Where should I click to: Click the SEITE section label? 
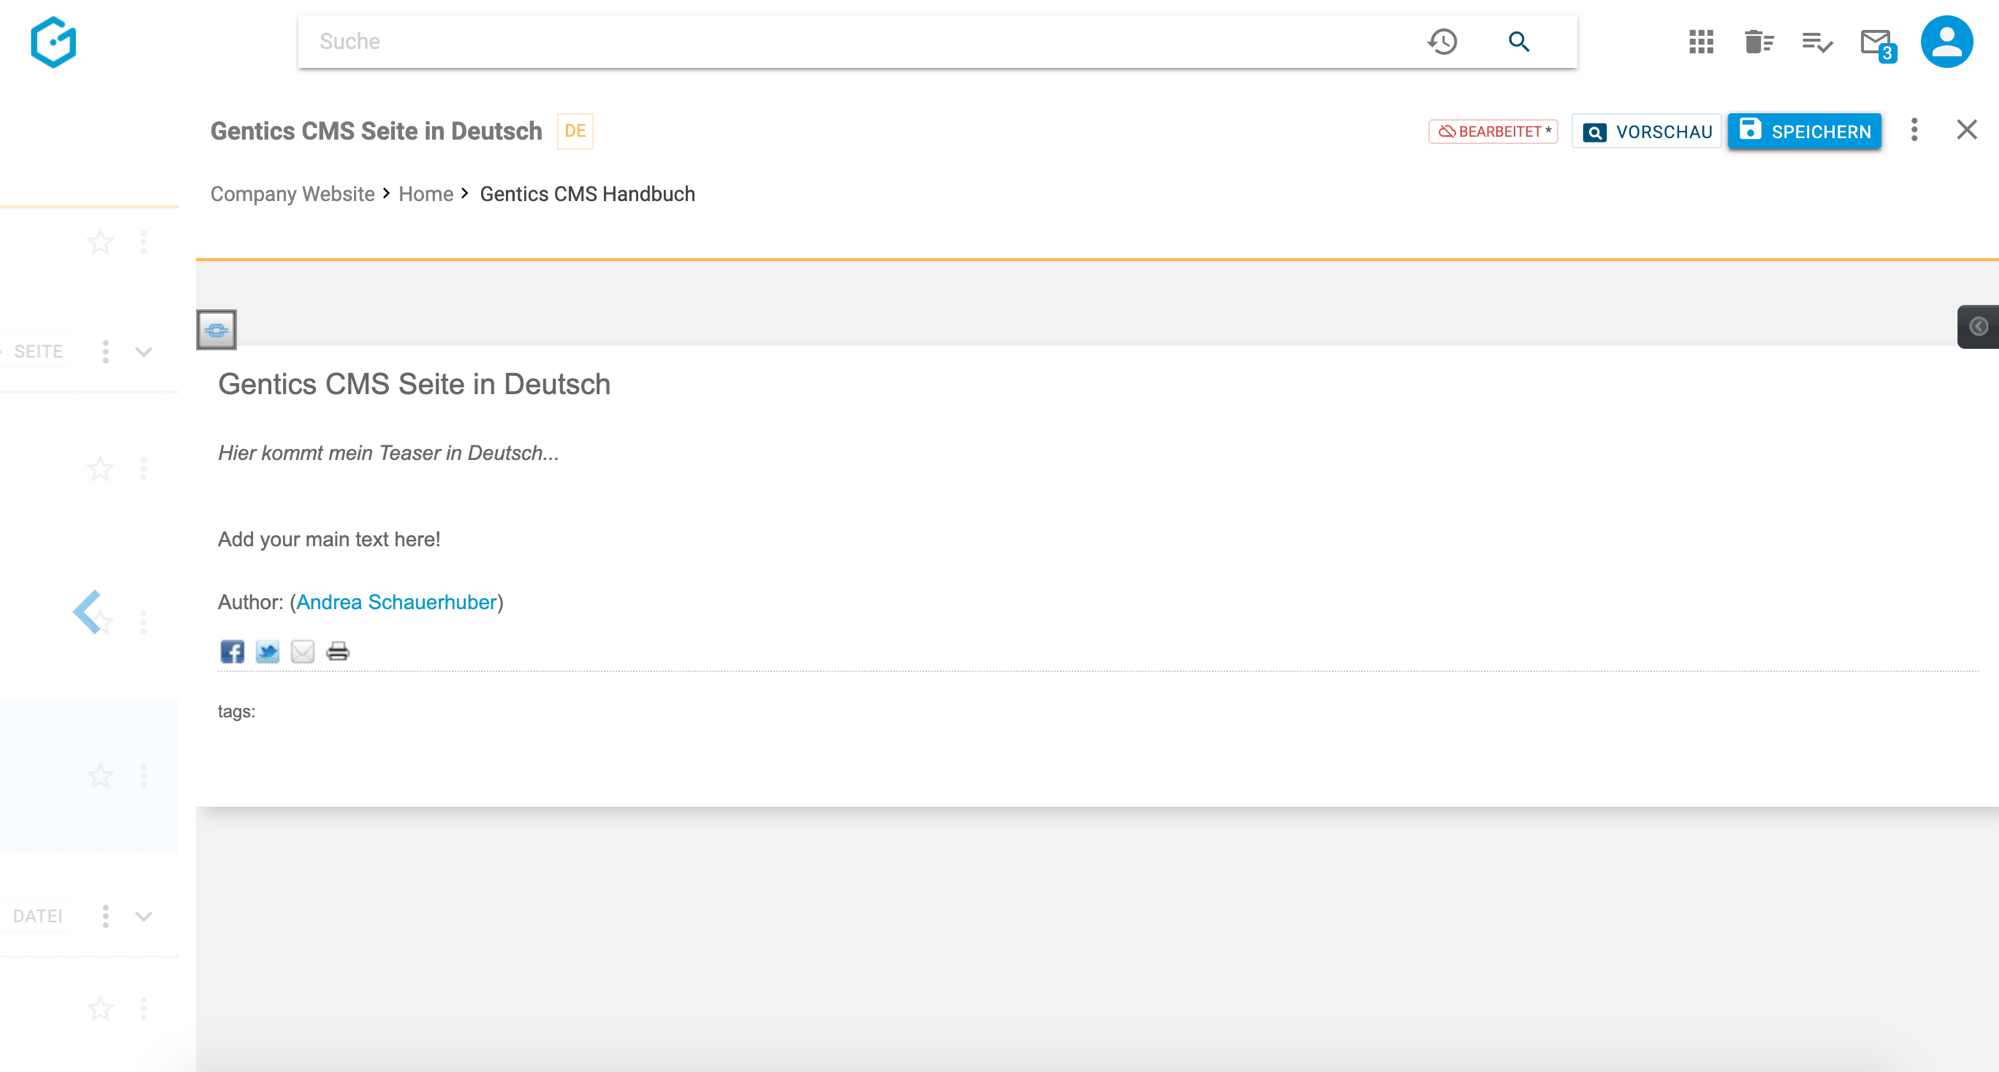pyautogui.click(x=38, y=352)
